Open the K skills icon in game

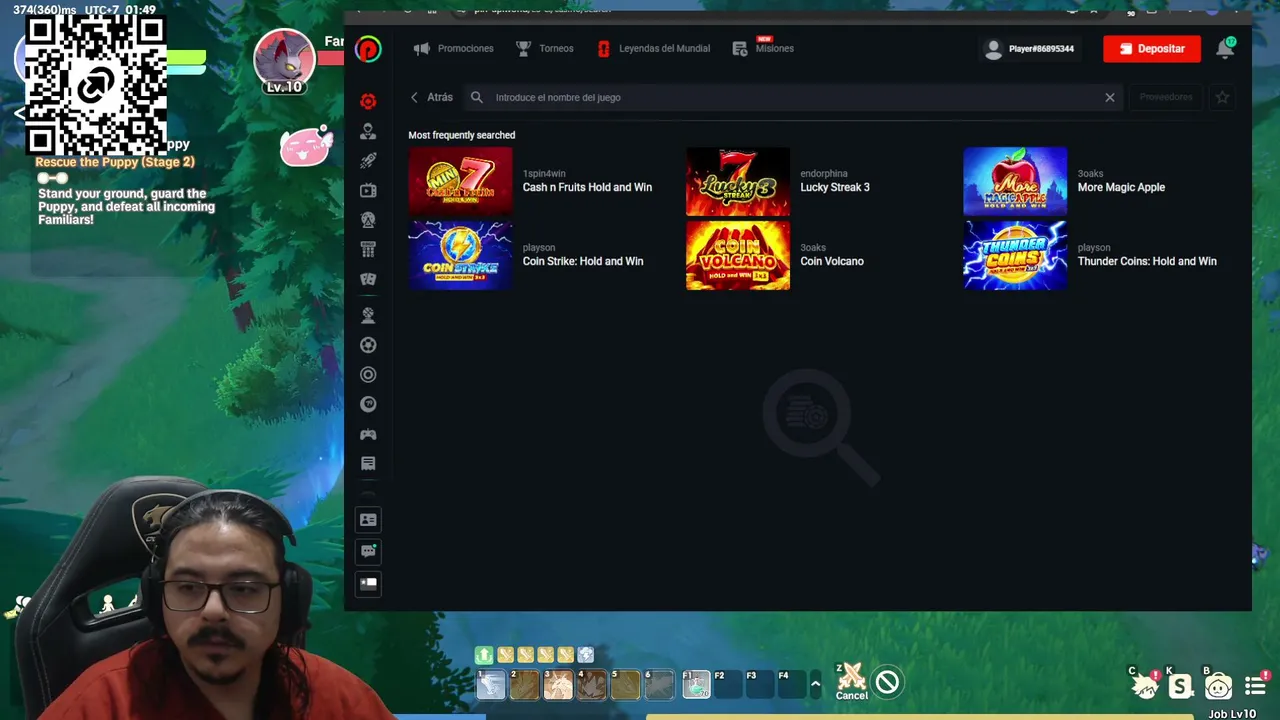[1180, 686]
